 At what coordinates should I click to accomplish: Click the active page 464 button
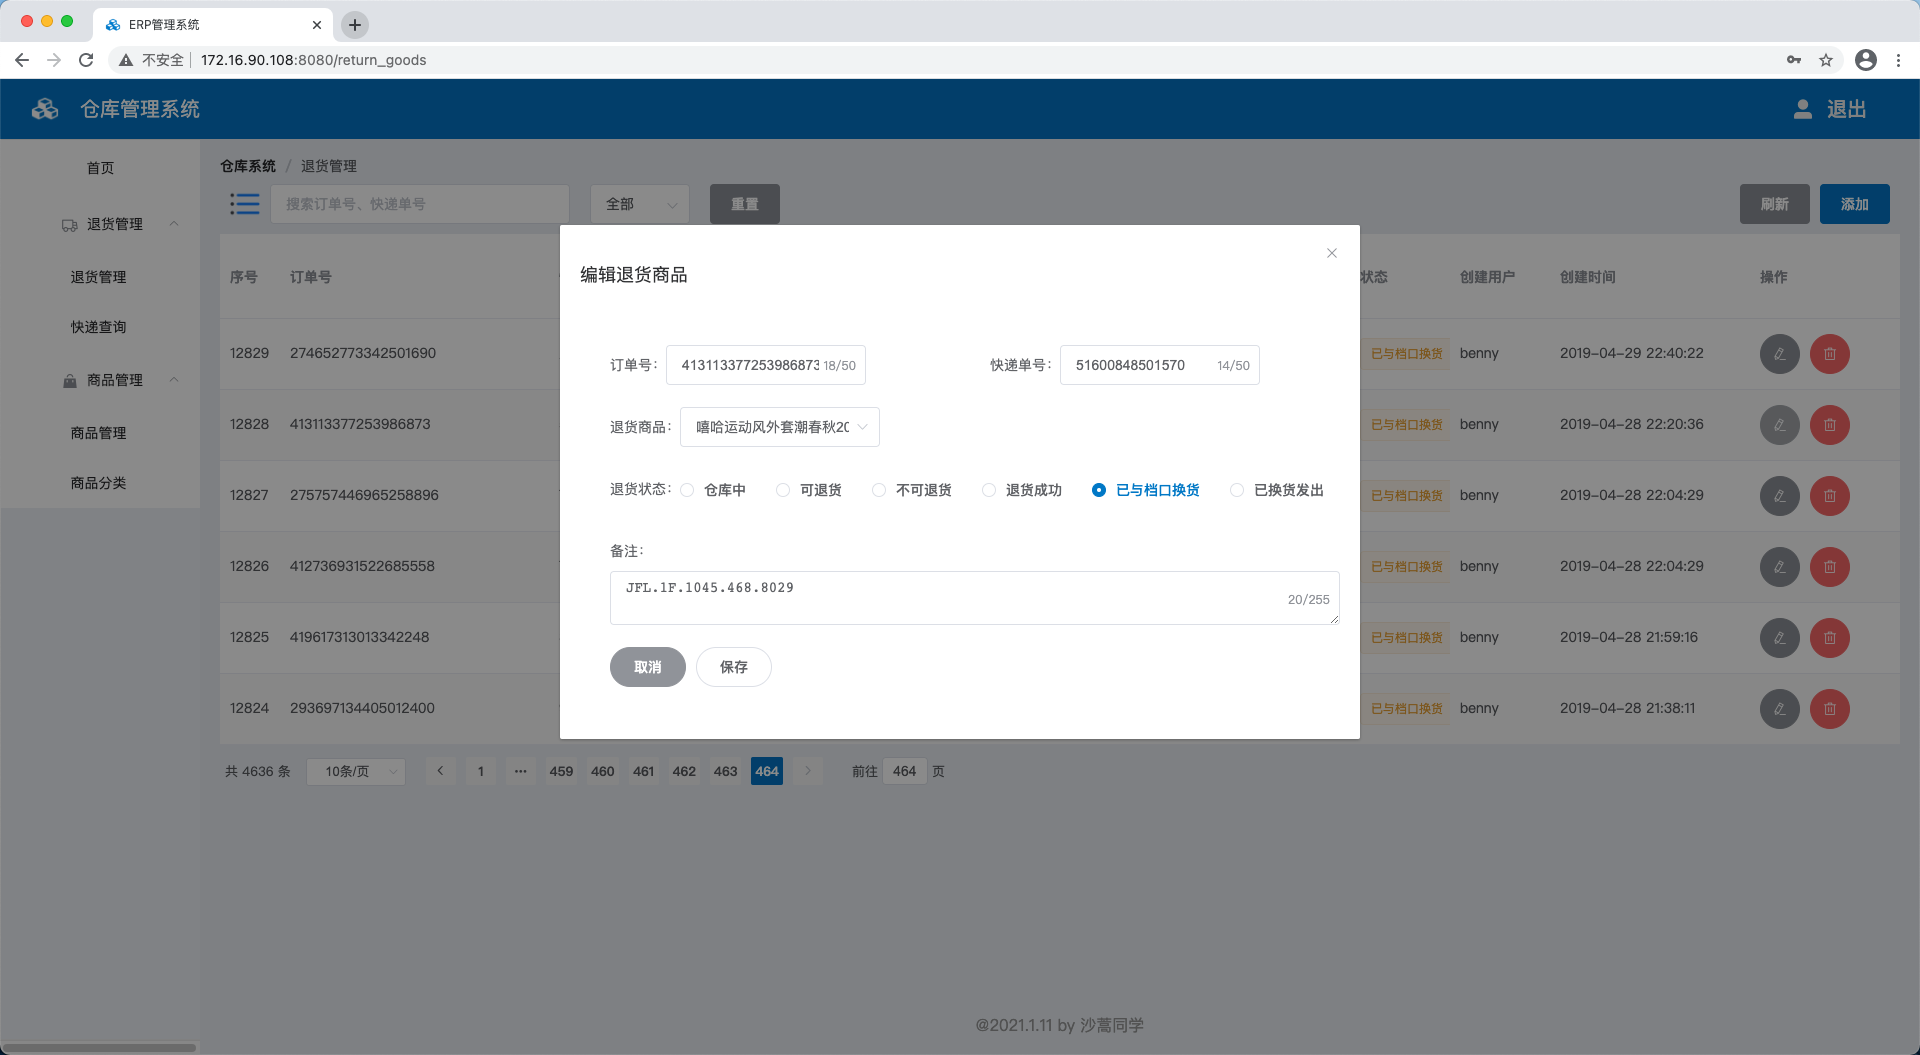[x=767, y=771]
